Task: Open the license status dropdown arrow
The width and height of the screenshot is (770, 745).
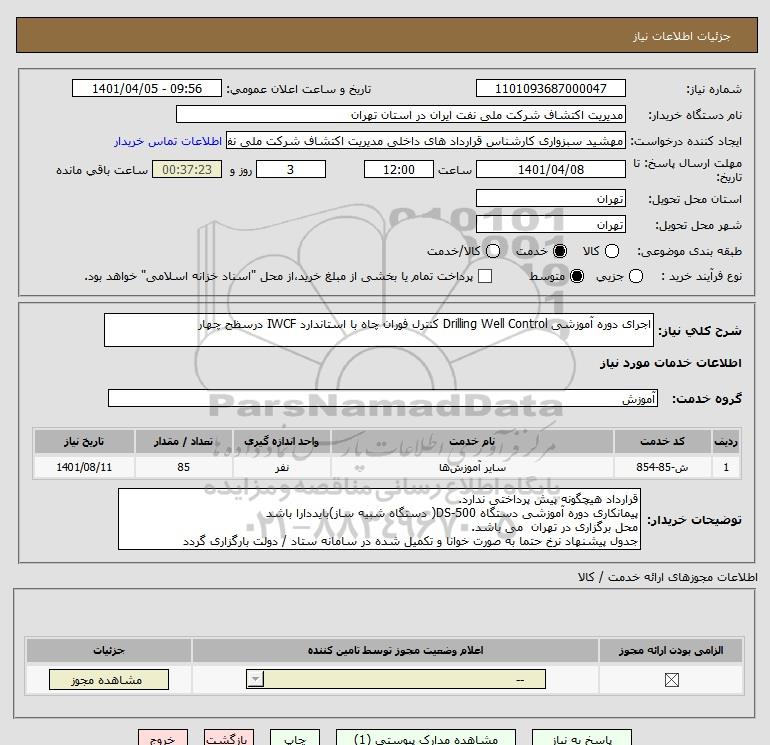Action: tap(255, 680)
